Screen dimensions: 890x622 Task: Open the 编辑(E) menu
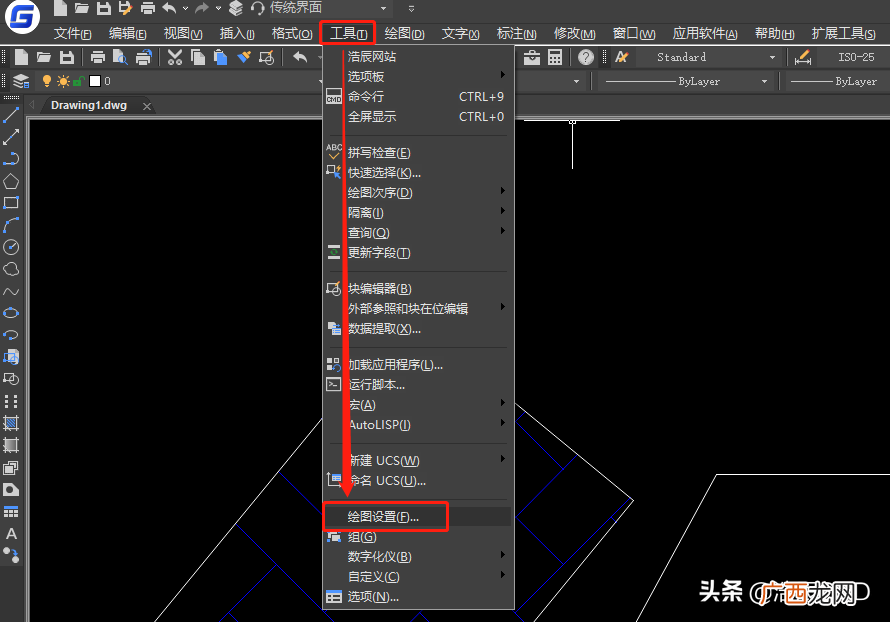[x=128, y=33]
